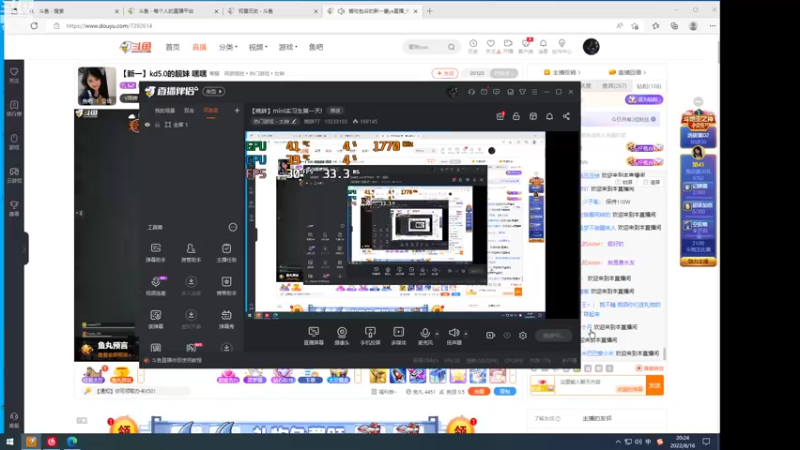Viewport: 800px width, 450px height.
Task: Open 房管助手 tool
Action: (x=191, y=253)
